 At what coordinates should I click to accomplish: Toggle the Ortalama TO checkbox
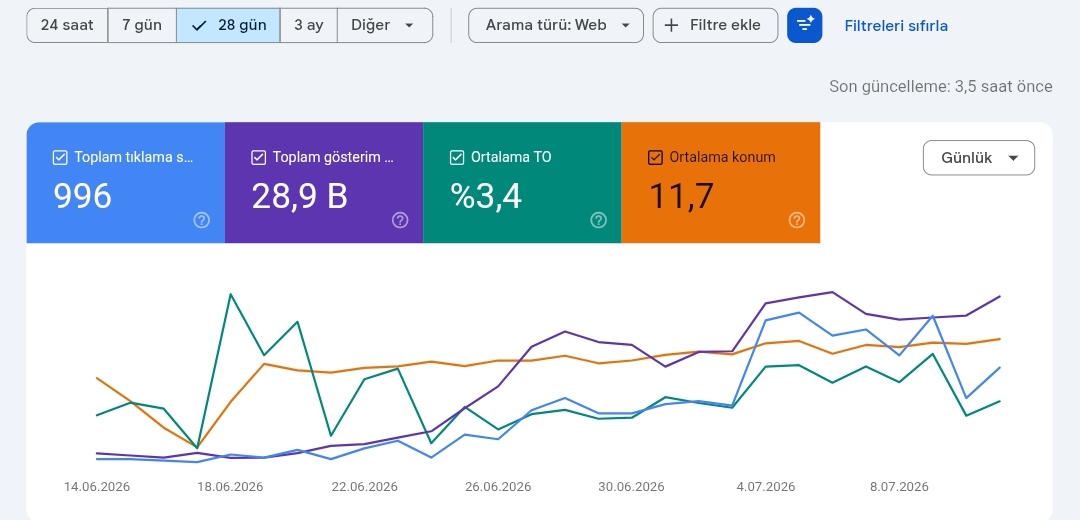pos(457,158)
